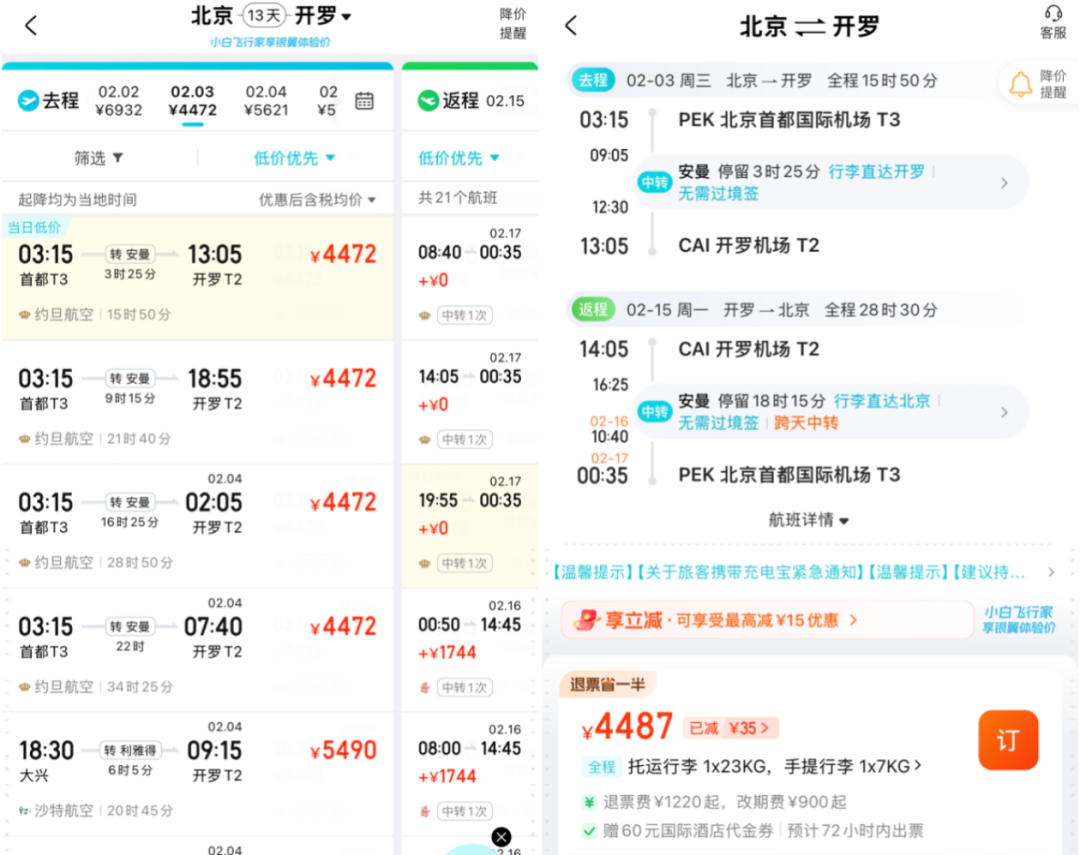1080x855 pixels.
Task: Open 享立减 ¥15 discount banner
Action: click(766, 620)
